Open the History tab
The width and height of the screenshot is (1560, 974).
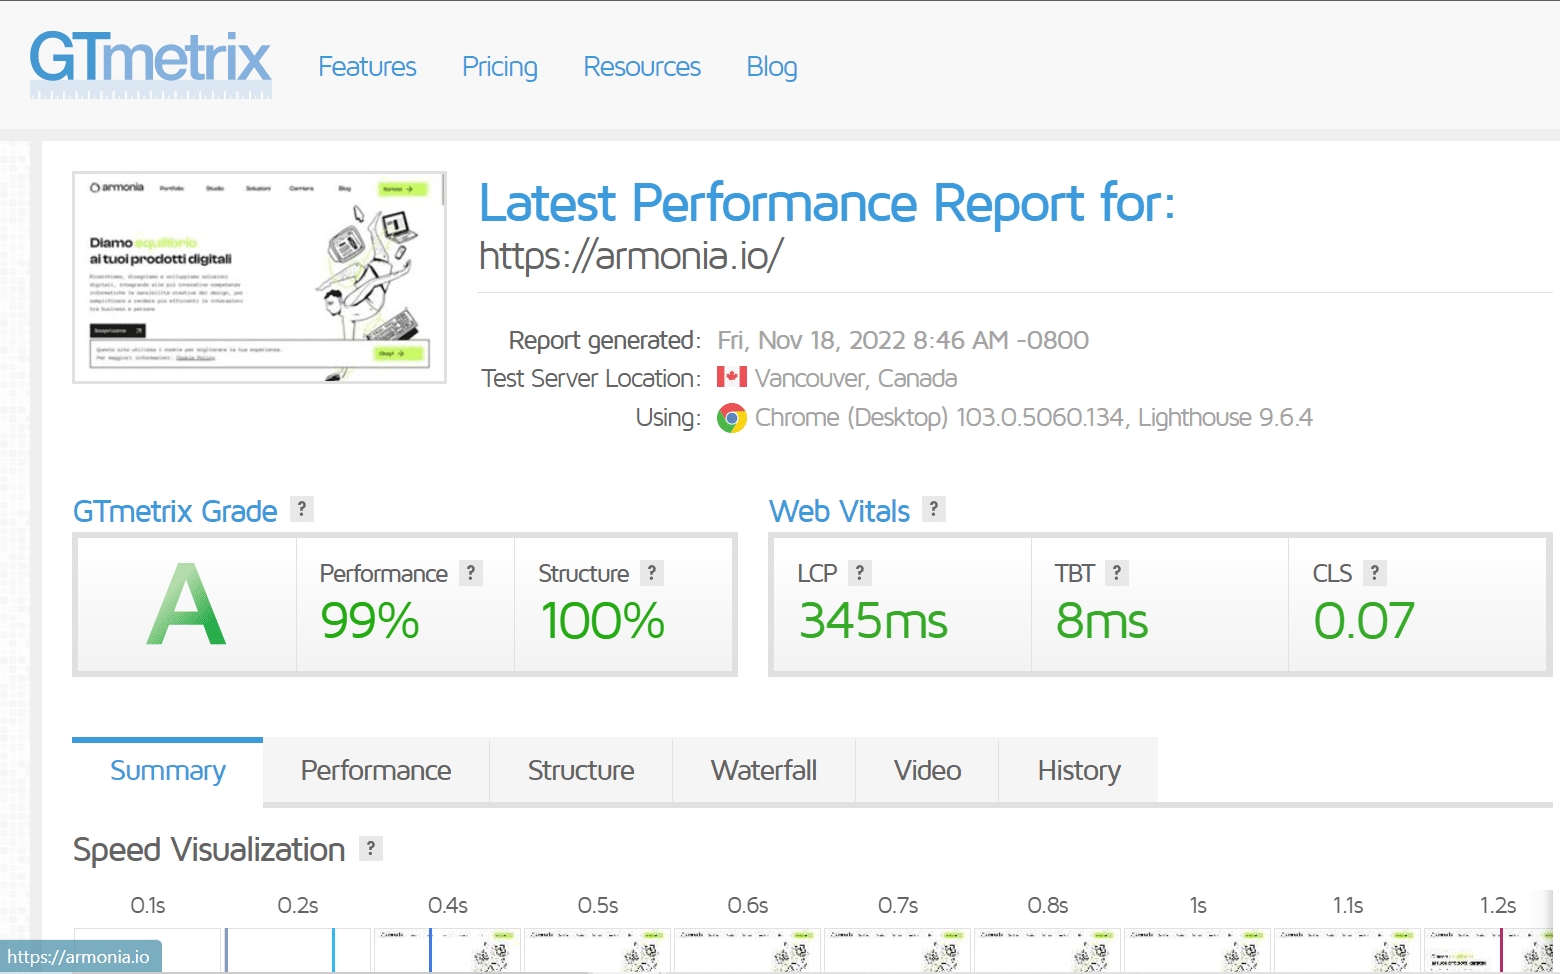point(1079,770)
